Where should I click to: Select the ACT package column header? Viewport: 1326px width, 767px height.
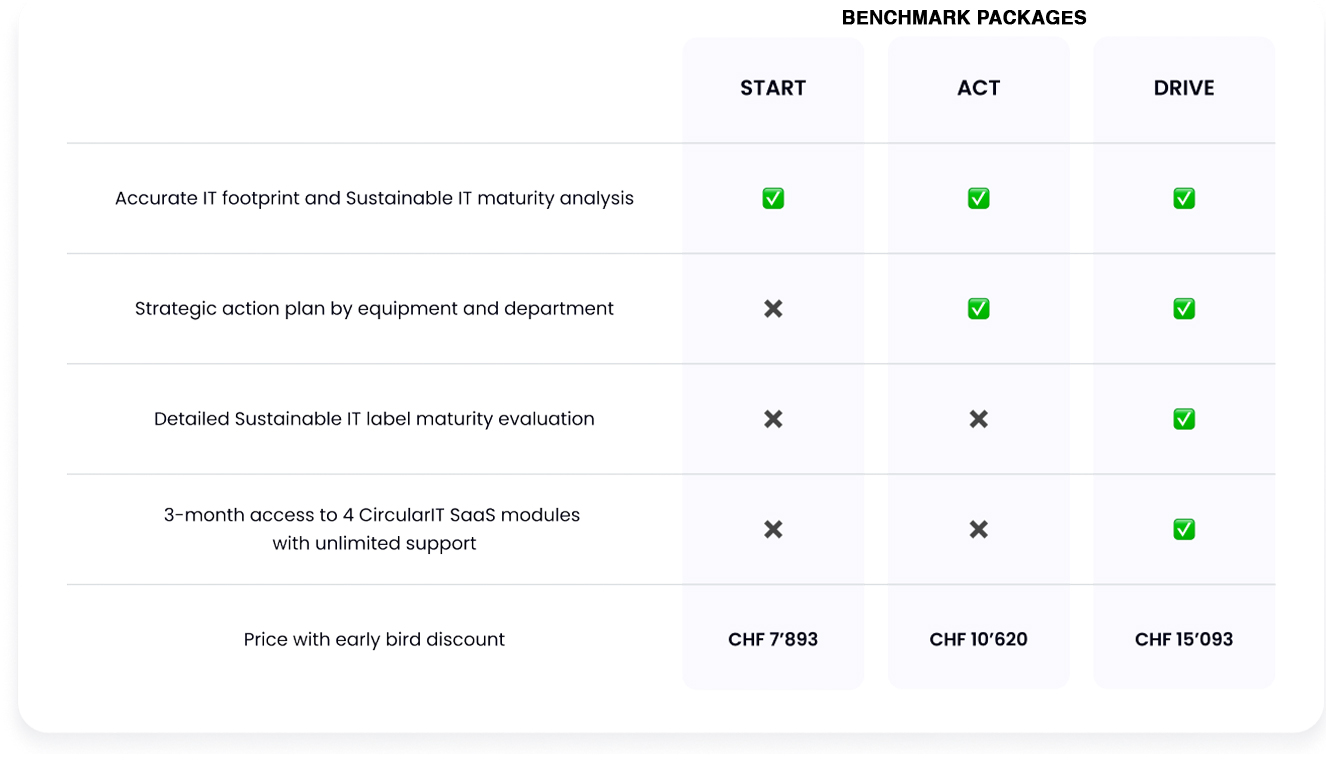(x=979, y=88)
